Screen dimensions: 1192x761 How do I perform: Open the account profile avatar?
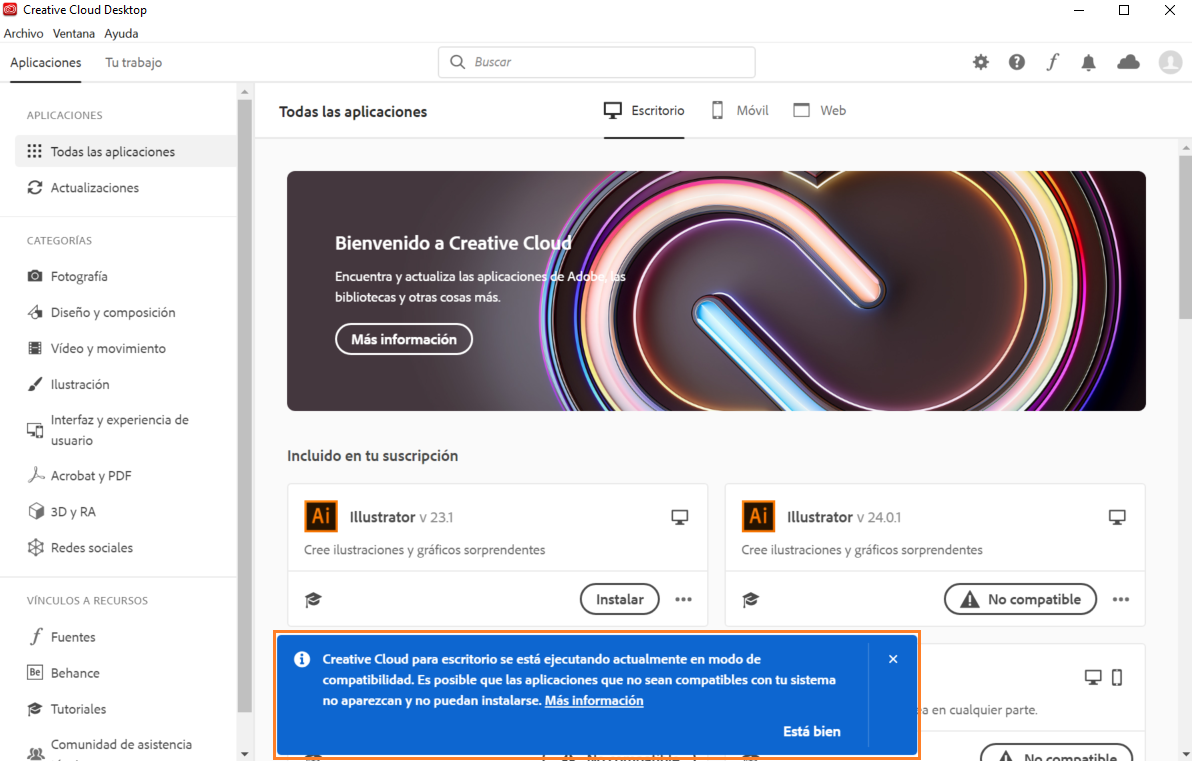click(x=1170, y=62)
